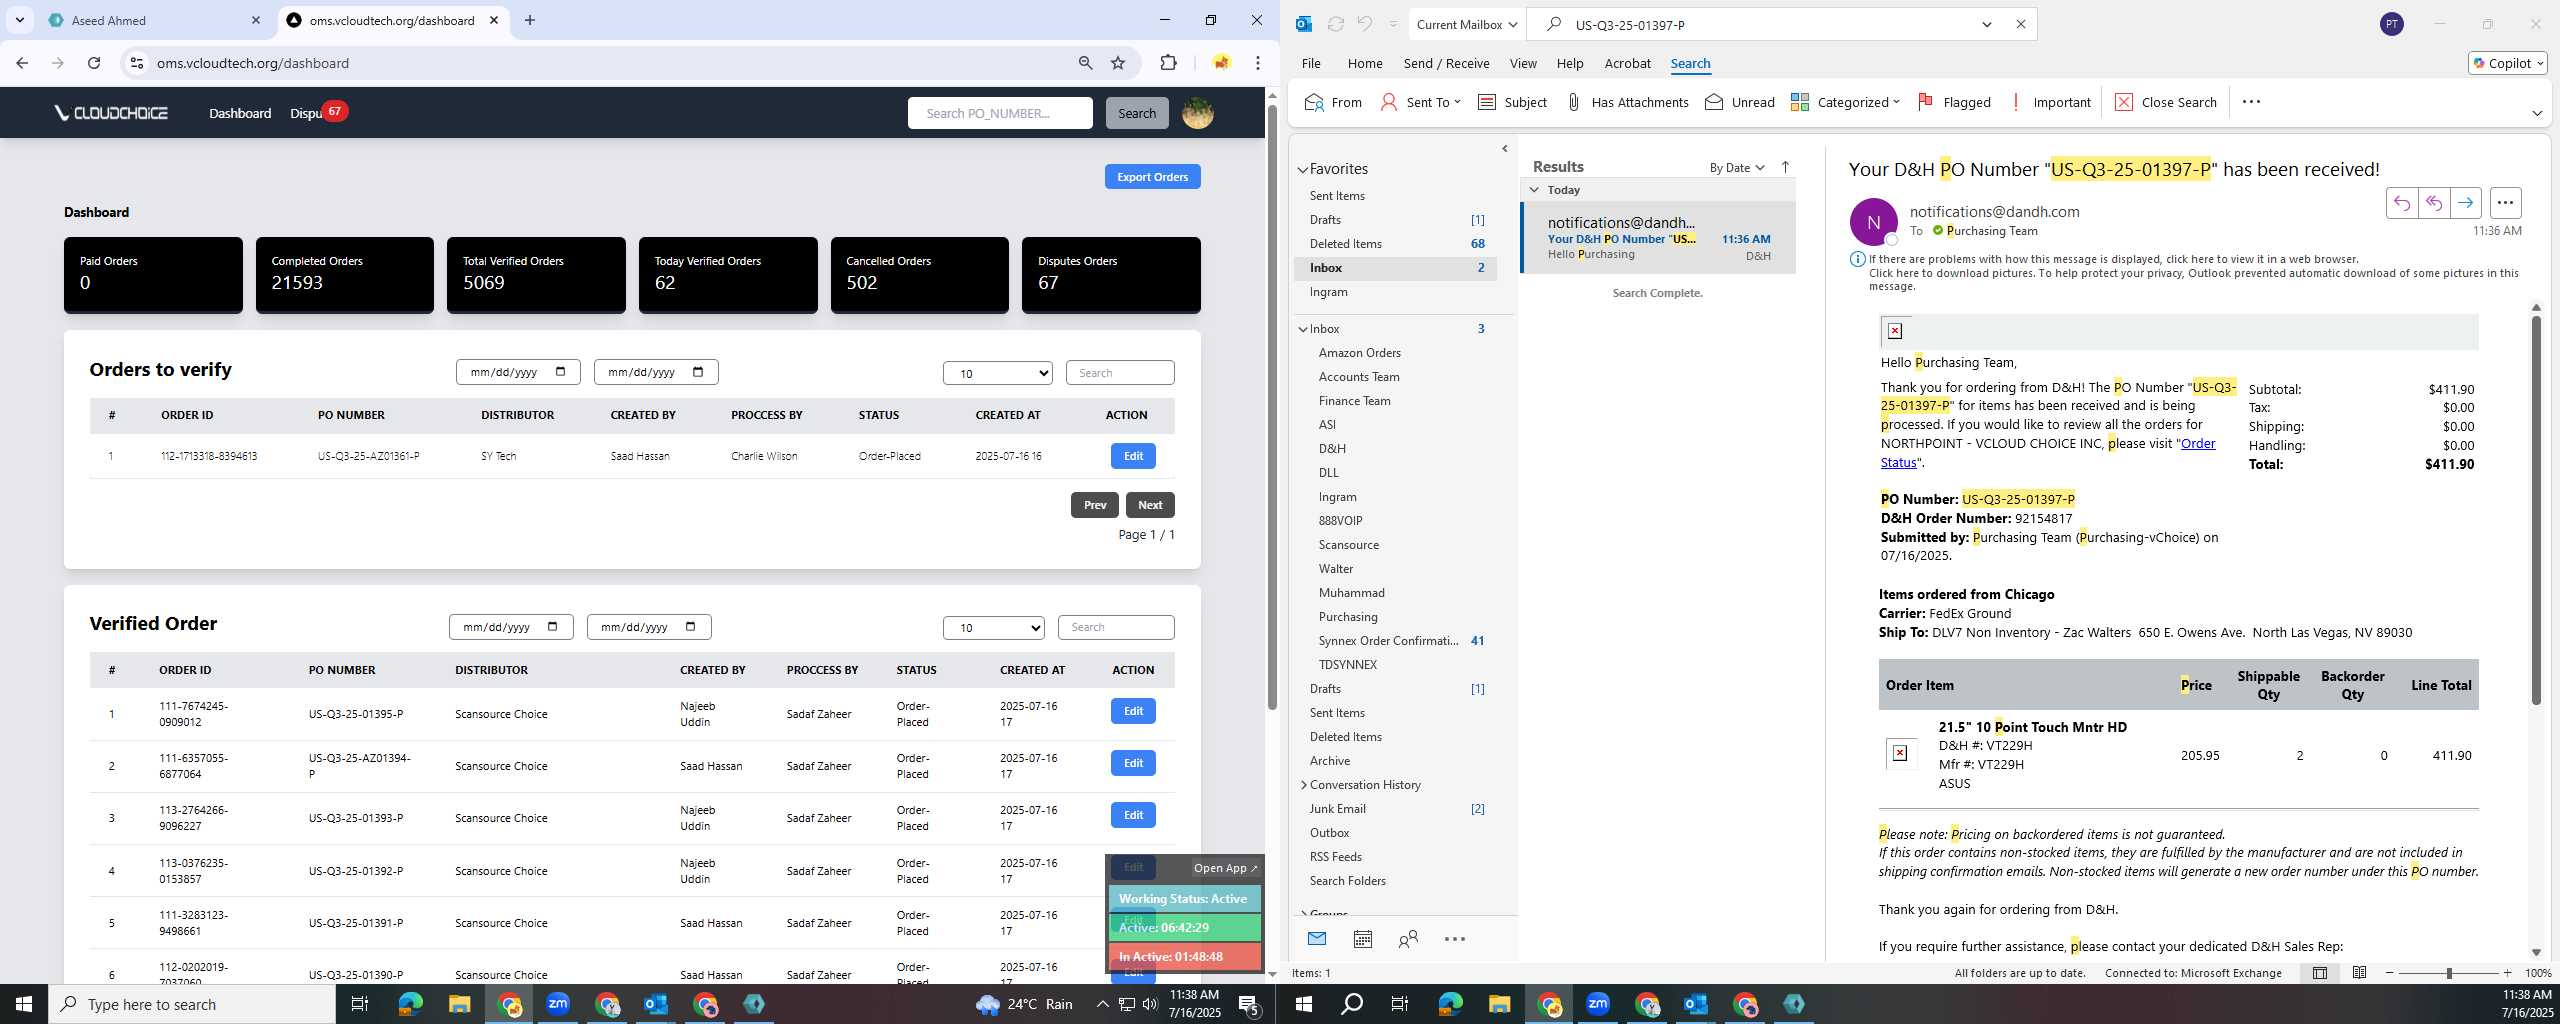Click Export Orders button
Image resolution: width=2560 pixels, height=1024 pixels.
pyautogui.click(x=1152, y=177)
